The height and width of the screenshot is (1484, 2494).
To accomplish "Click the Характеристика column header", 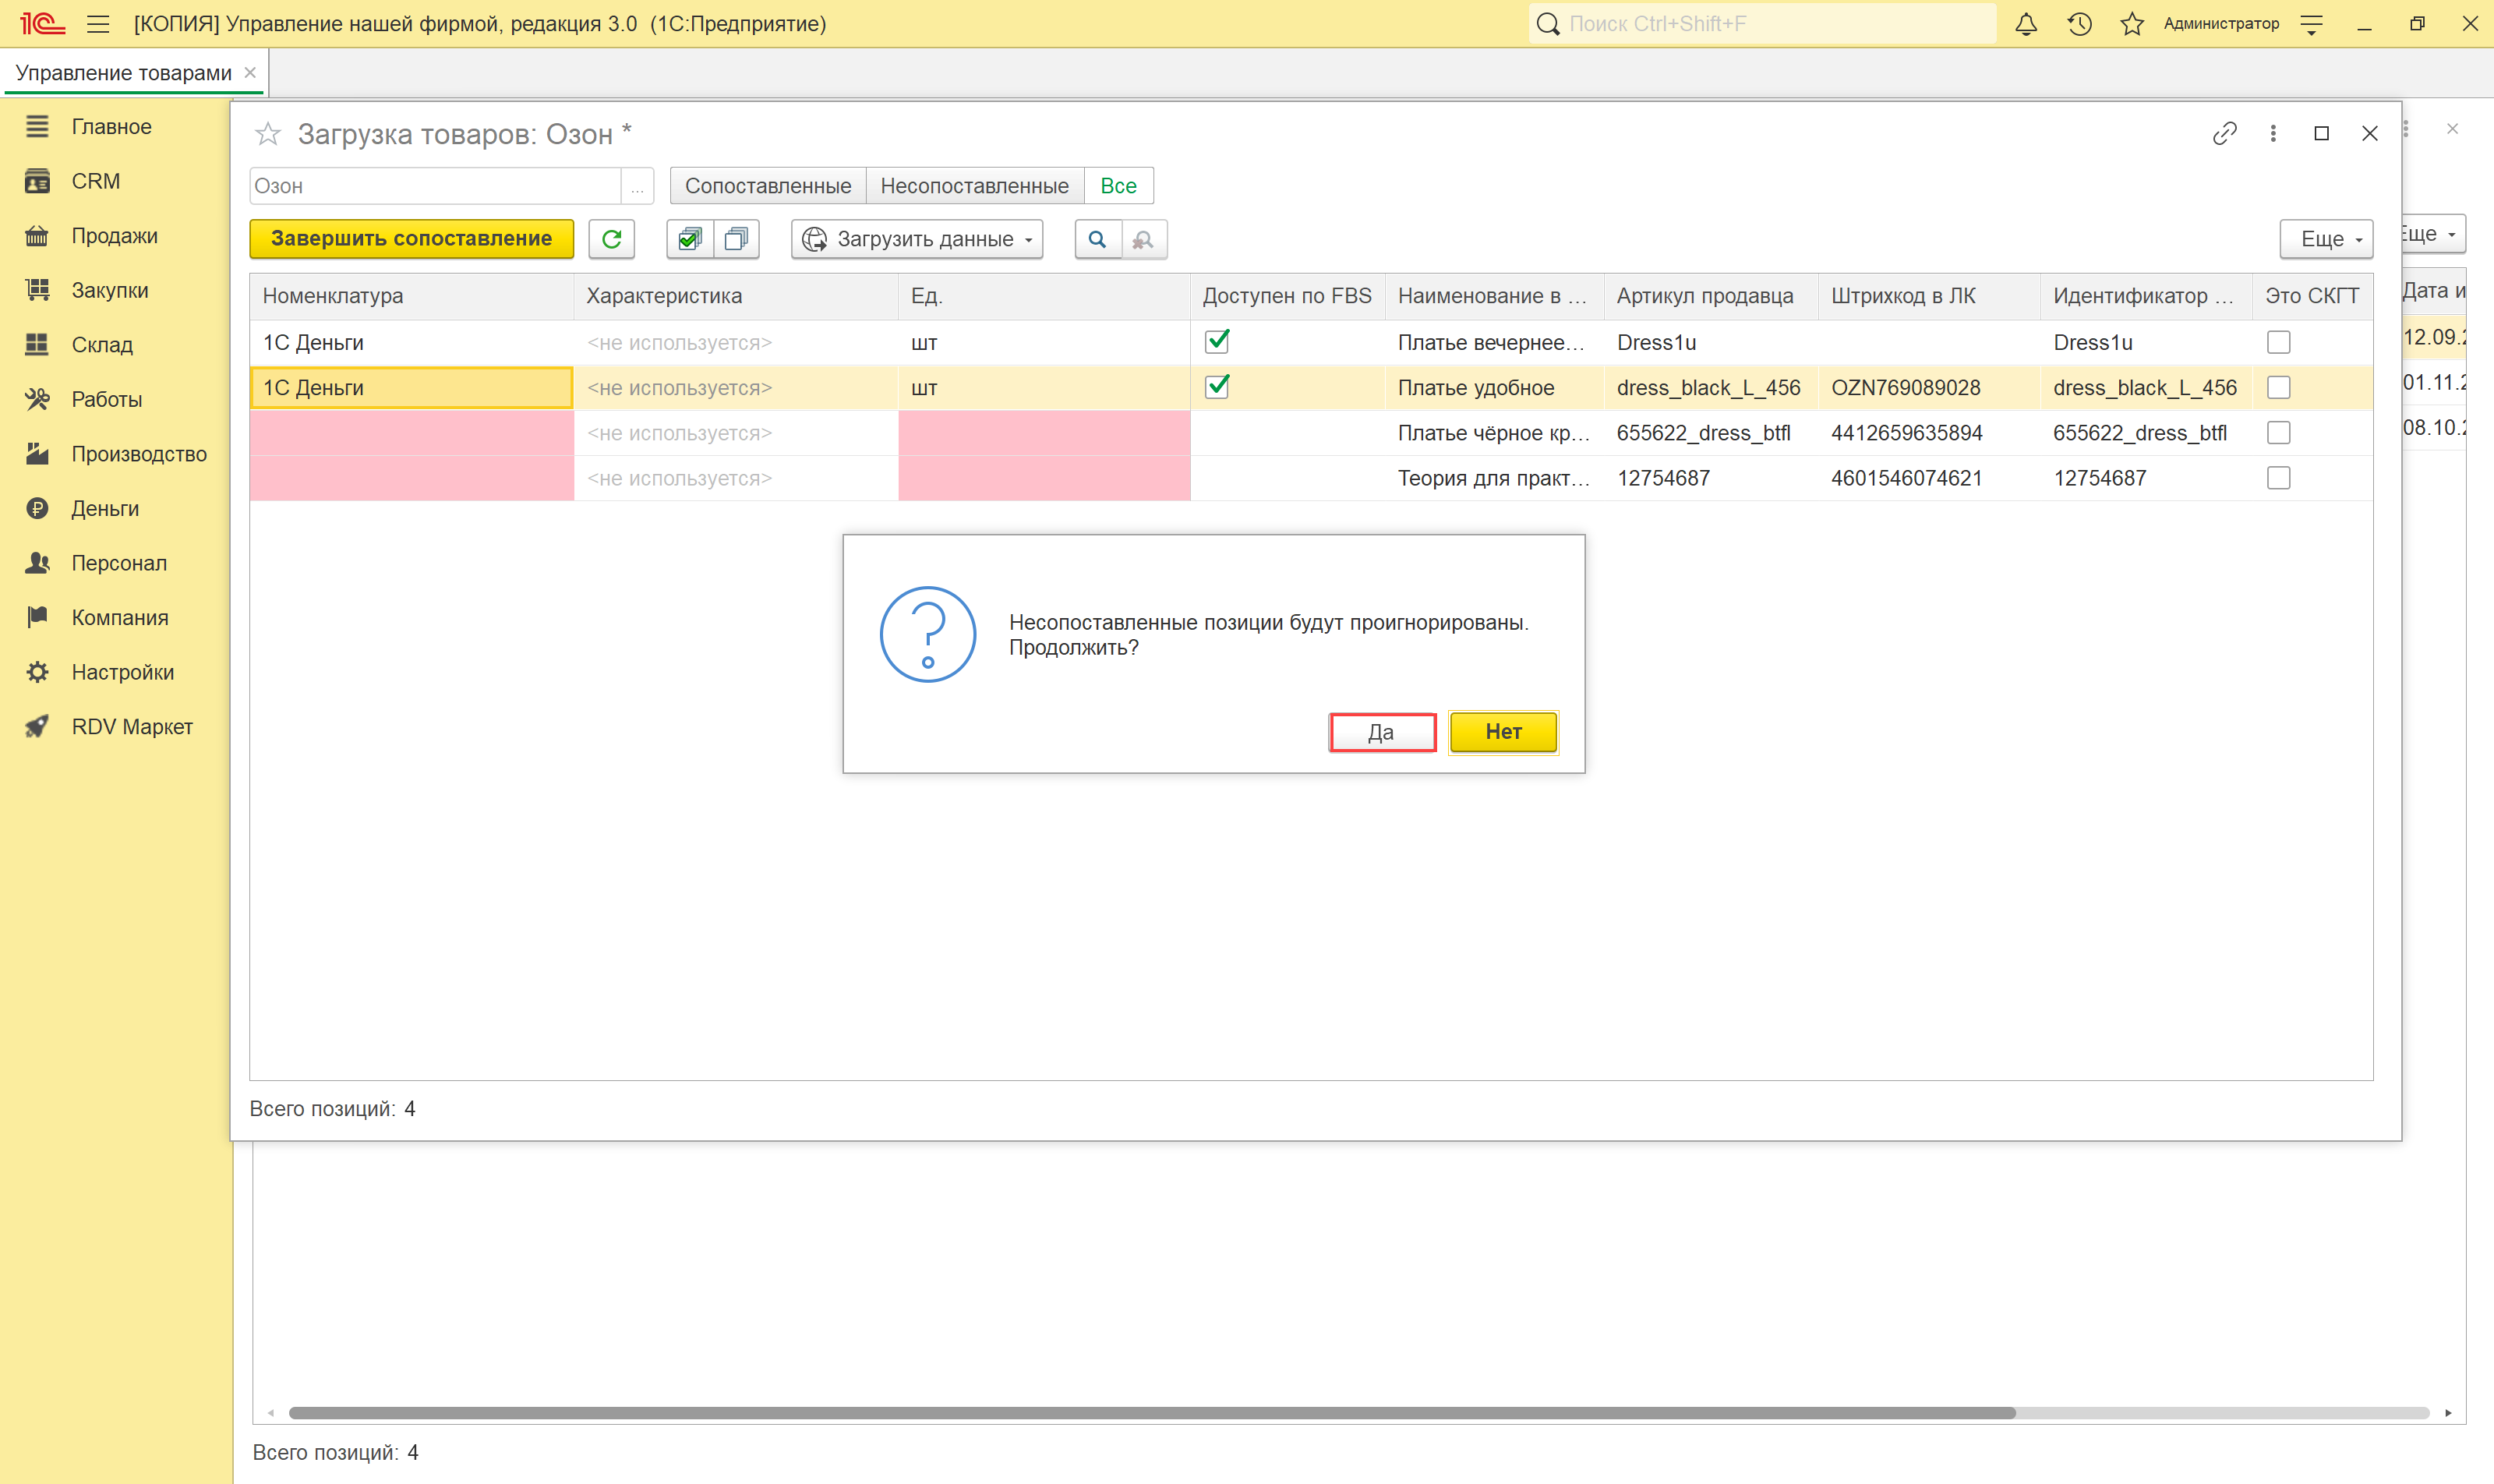I will pos(736,296).
